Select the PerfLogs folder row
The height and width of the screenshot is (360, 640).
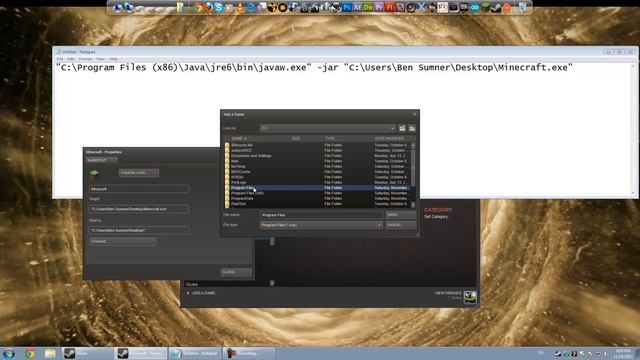click(x=317, y=182)
